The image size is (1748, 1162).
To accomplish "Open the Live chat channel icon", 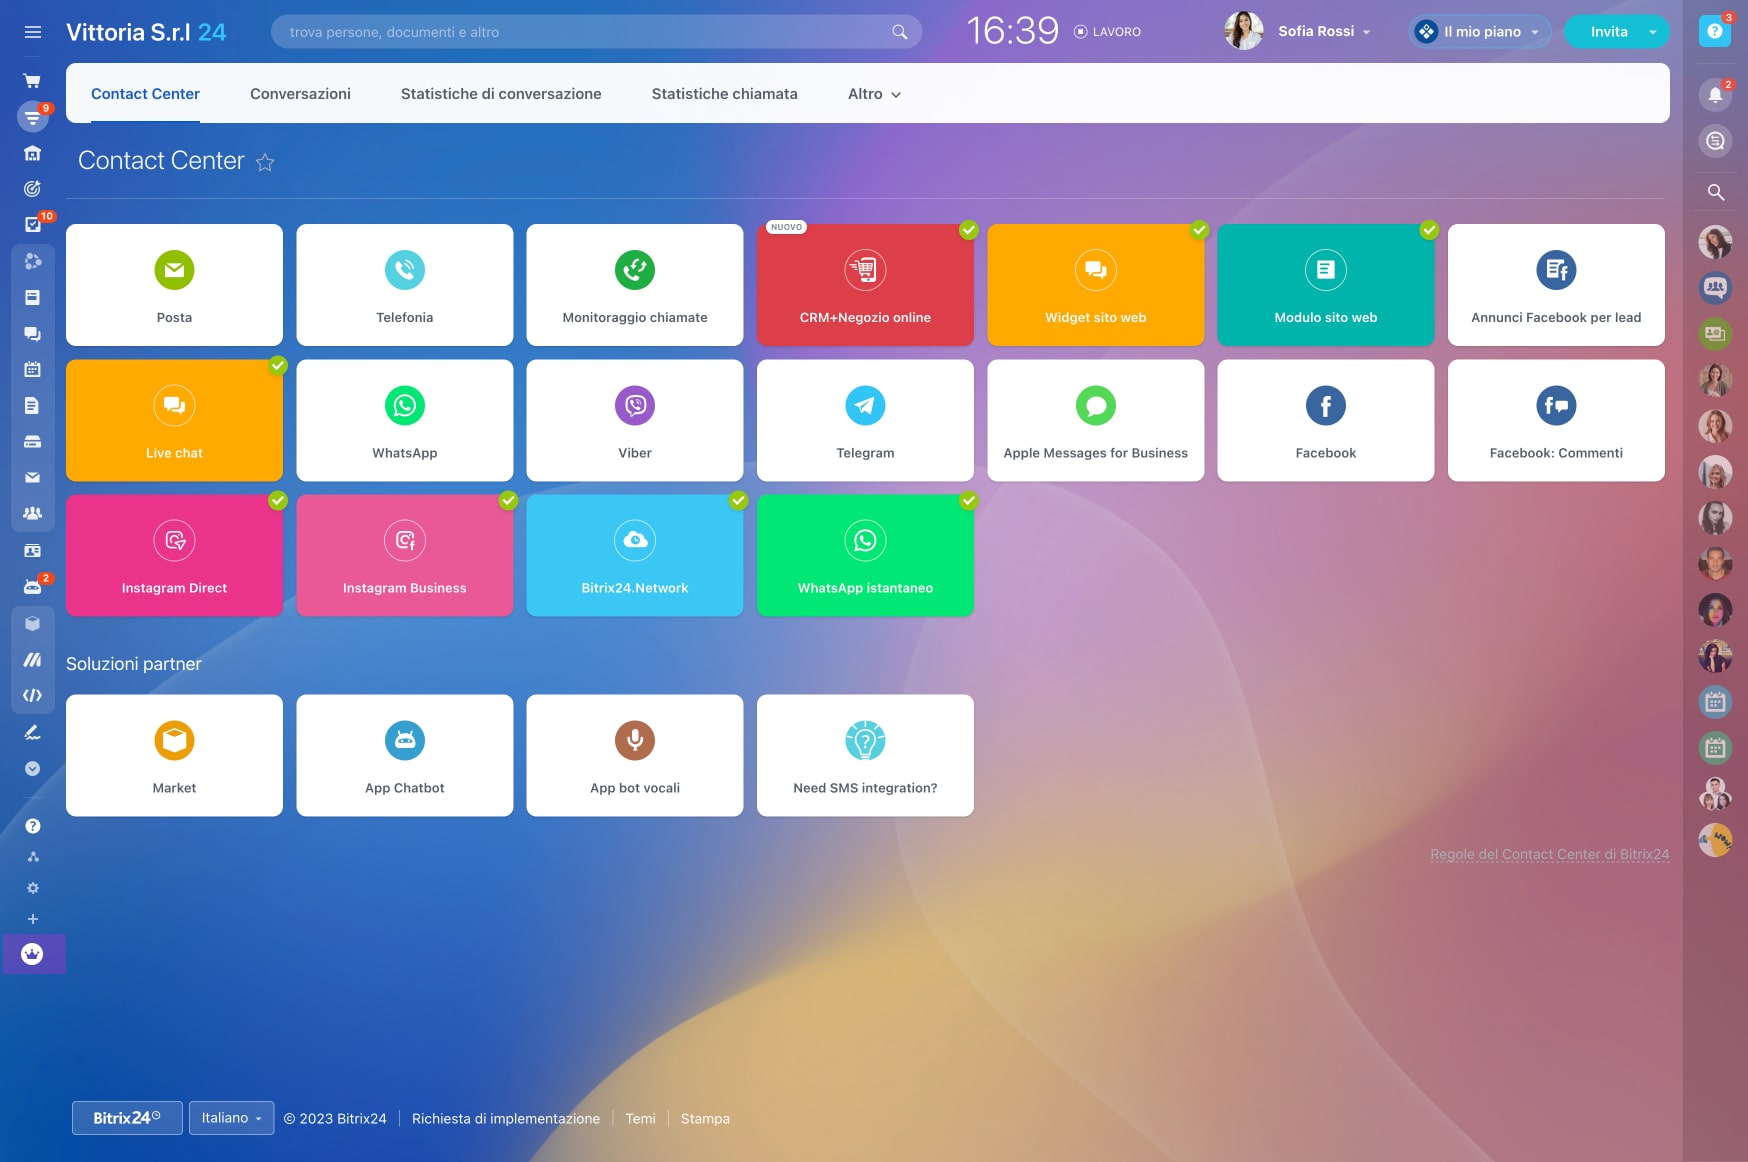I will [174, 405].
